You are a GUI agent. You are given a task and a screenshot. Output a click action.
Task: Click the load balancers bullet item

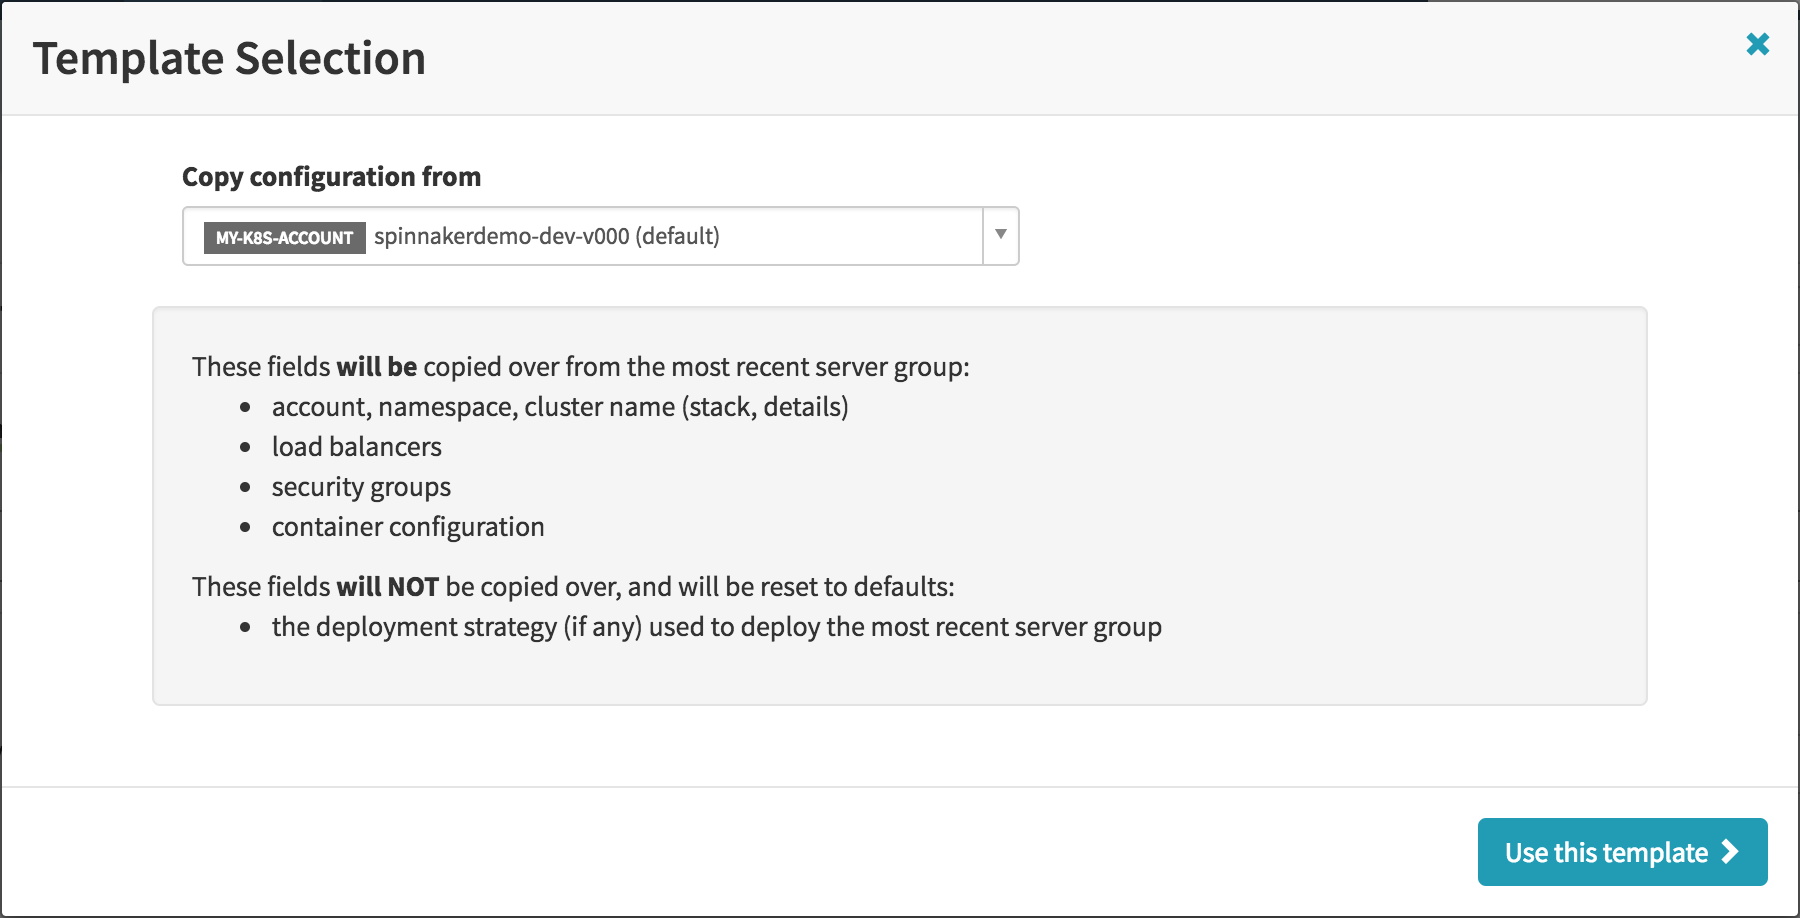356,447
